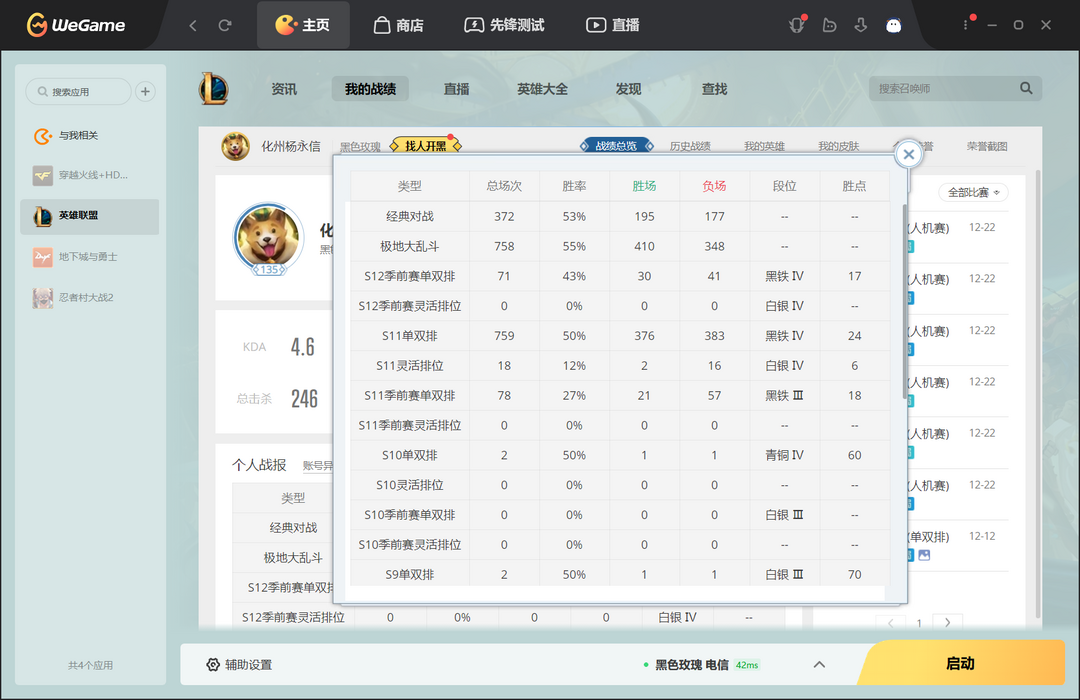Select 忍者村大战2 in the sidebar
This screenshot has width=1080, height=700.
click(90, 298)
